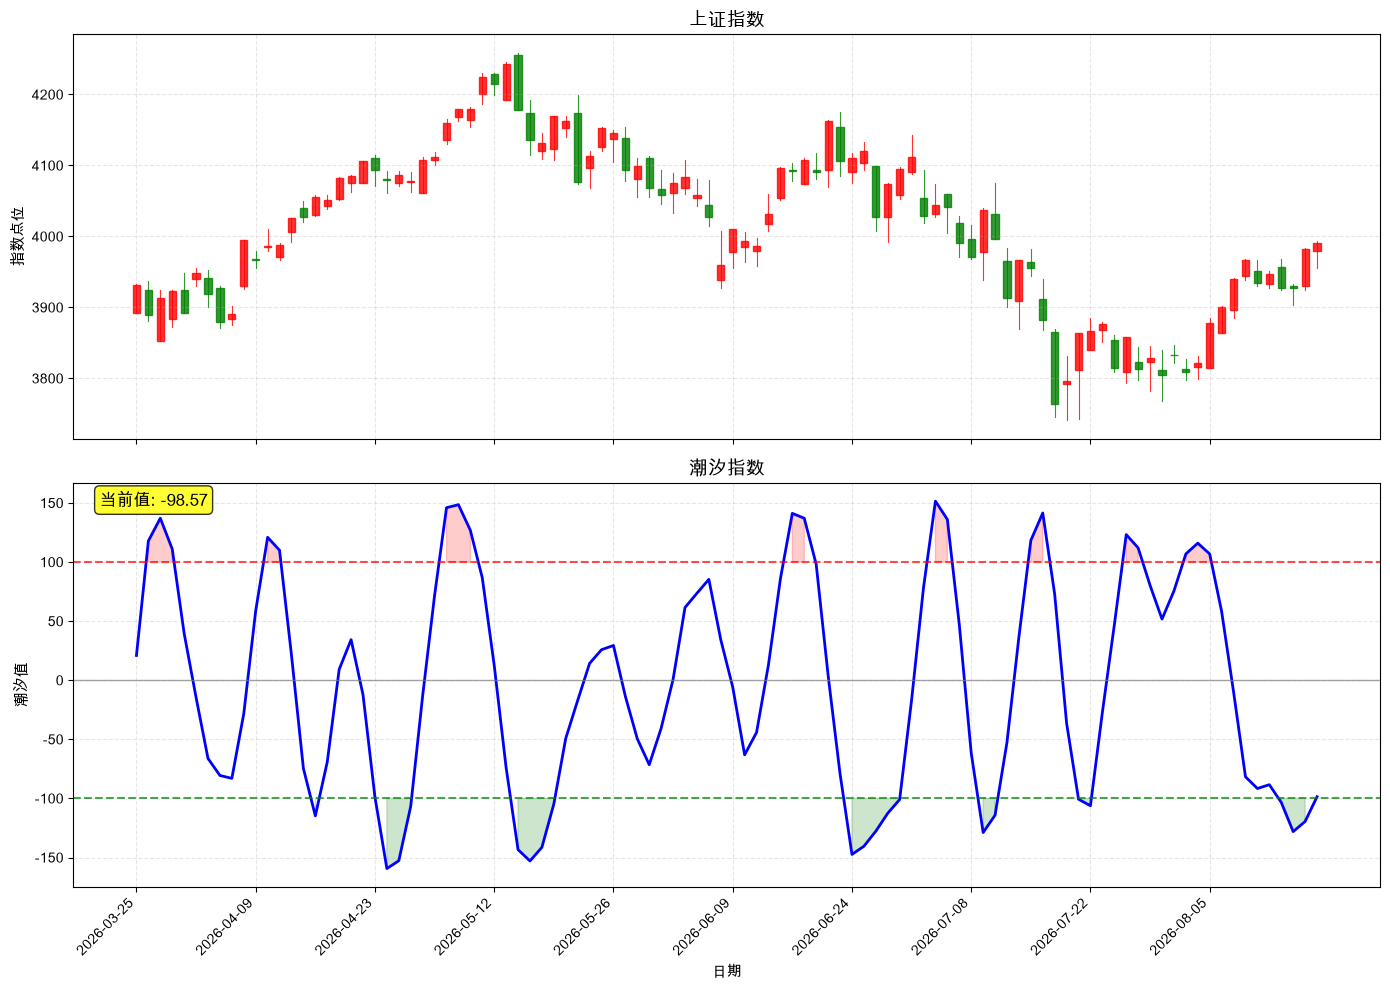Screen dimensions: 1390x990
Task: Click the positive 100 tick label on the tide axis
Action: (52, 563)
